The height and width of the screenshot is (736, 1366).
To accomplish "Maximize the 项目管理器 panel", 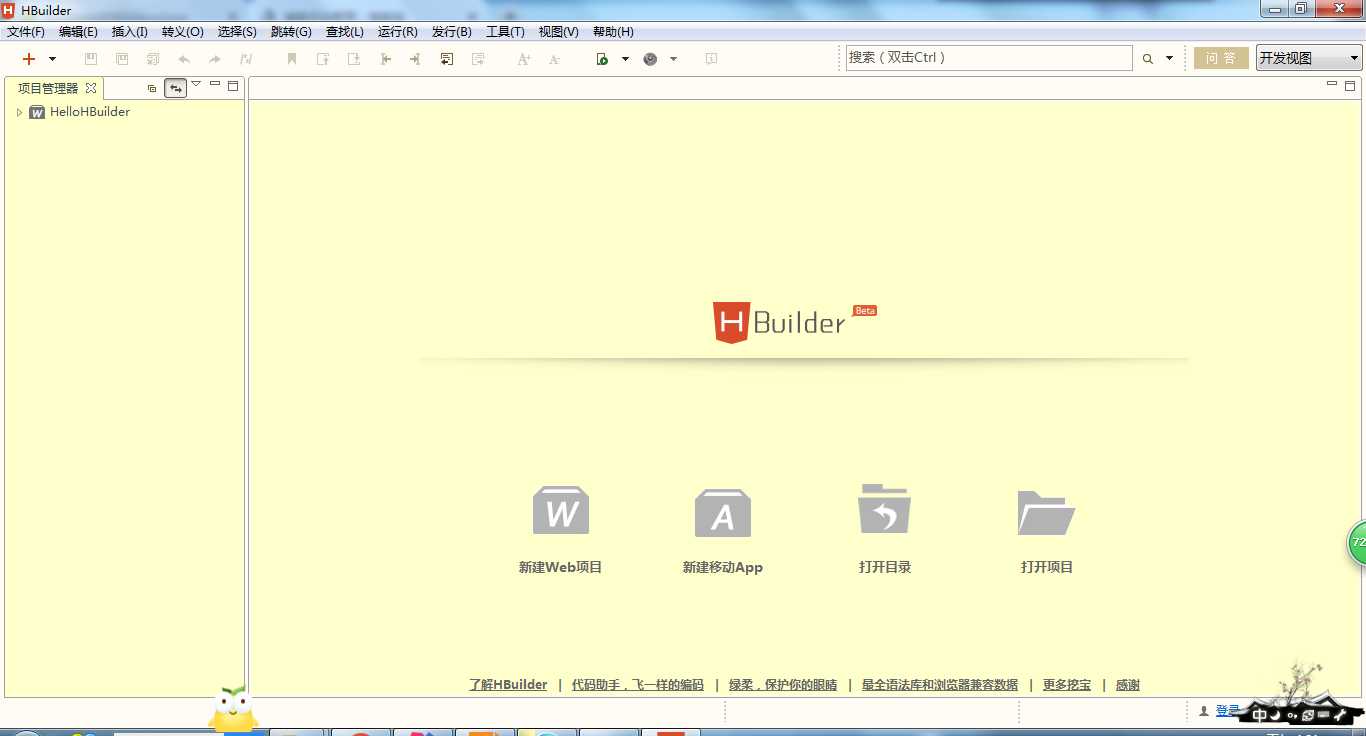I will [x=233, y=86].
